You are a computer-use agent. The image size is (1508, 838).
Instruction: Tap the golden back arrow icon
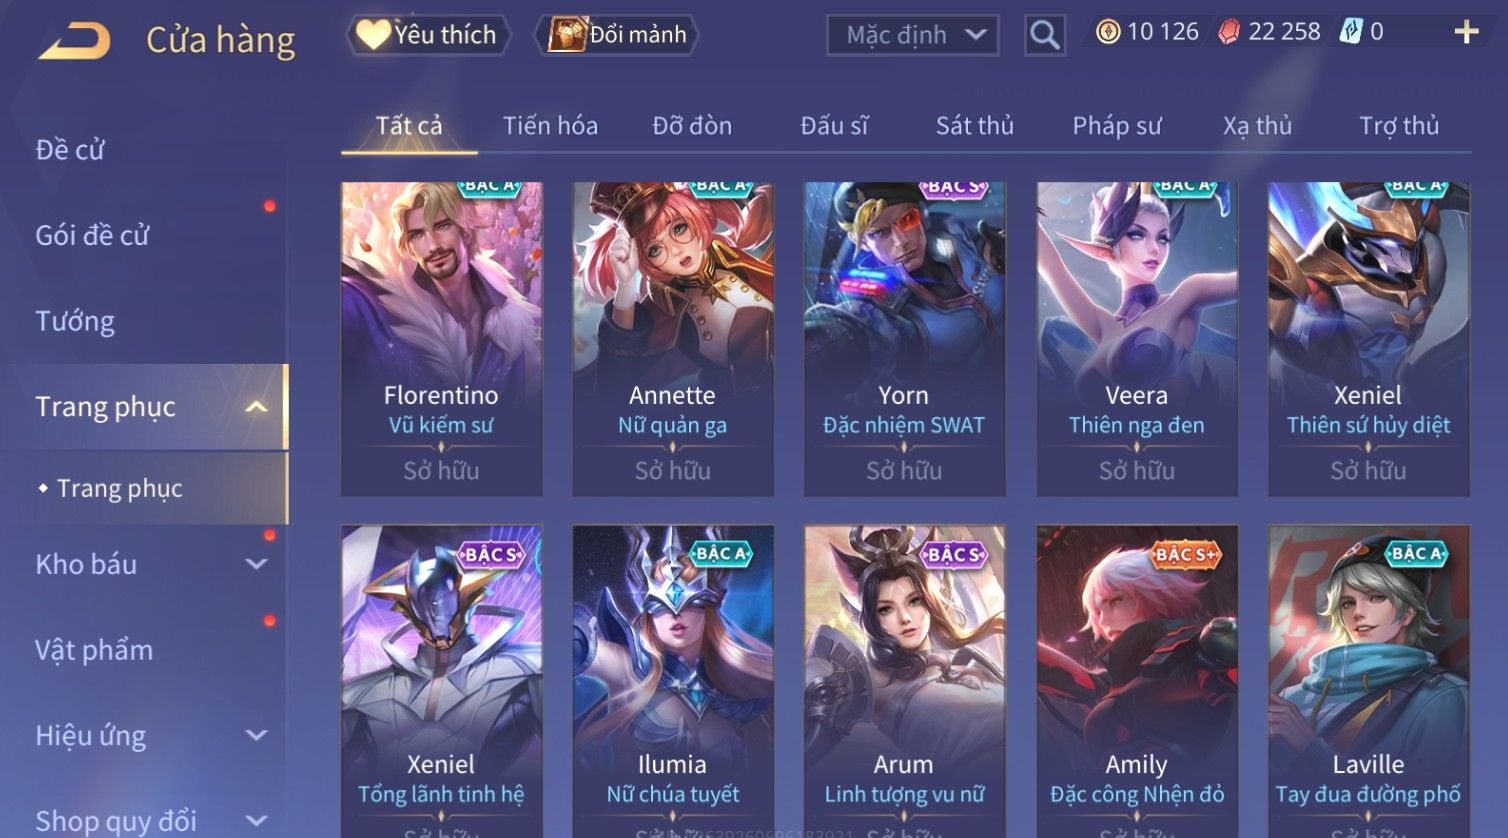(x=74, y=41)
